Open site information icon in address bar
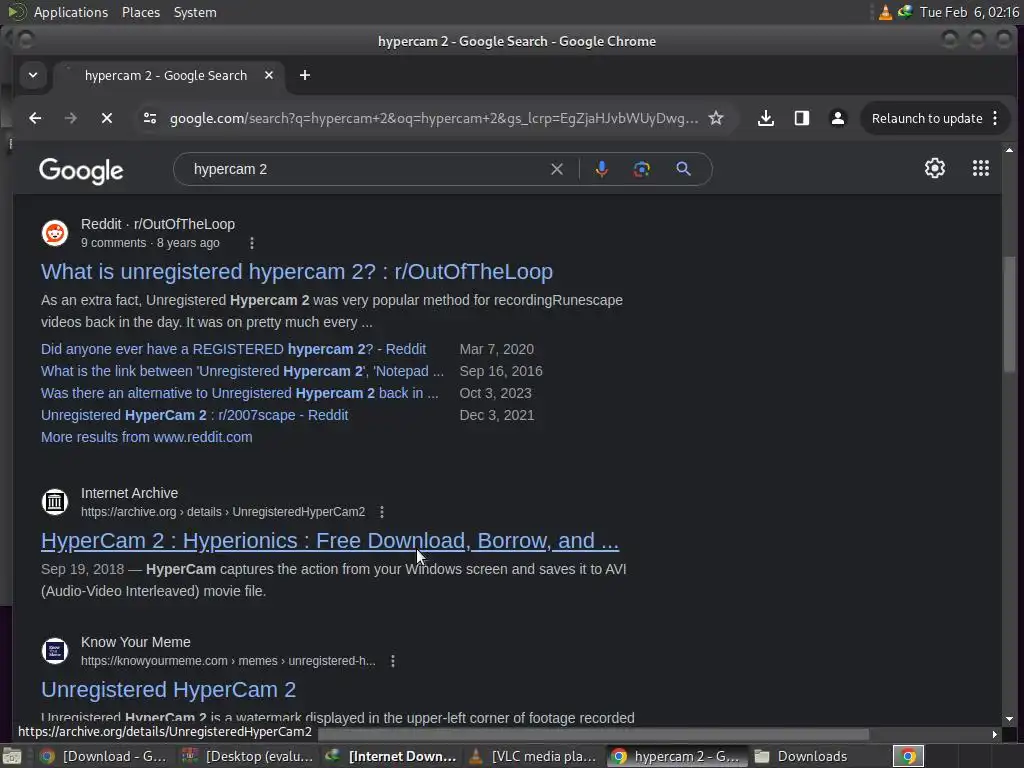The width and height of the screenshot is (1024, 768). coord(150,118)
